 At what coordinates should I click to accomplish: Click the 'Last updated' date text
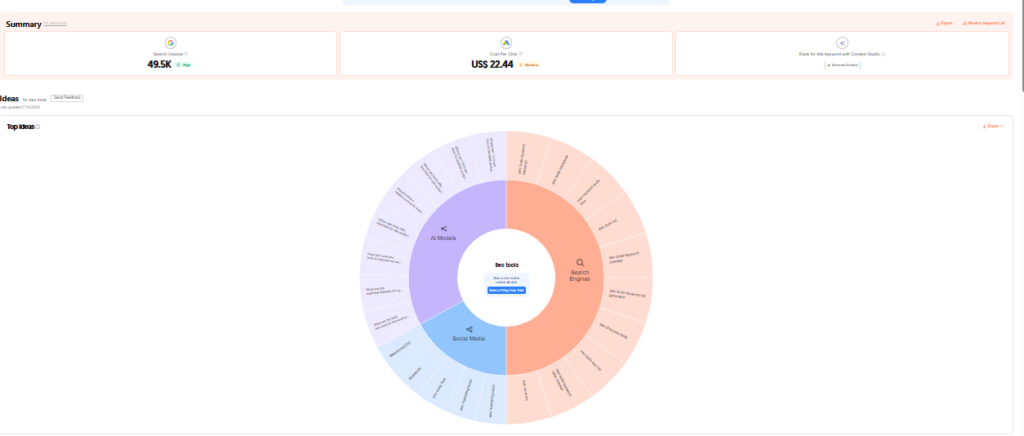20,106
